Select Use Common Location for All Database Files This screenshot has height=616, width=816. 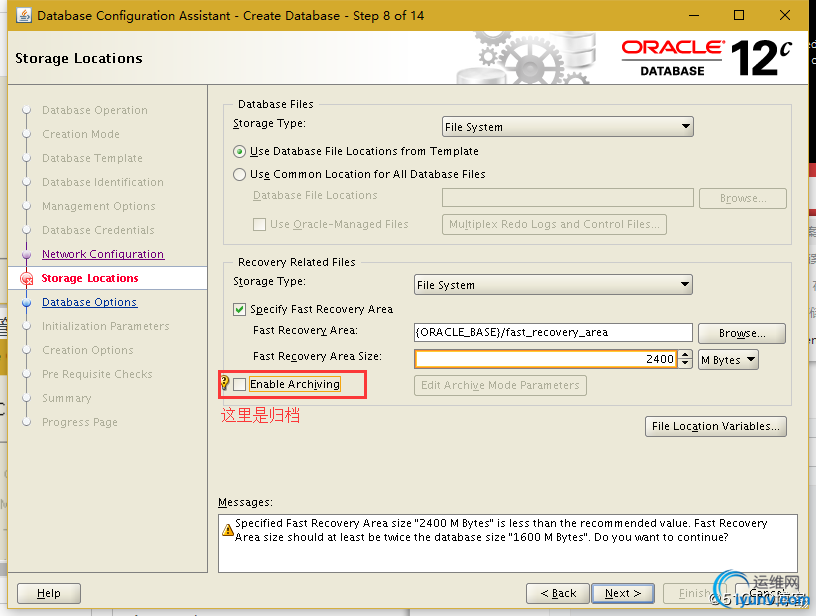[239, 174]
